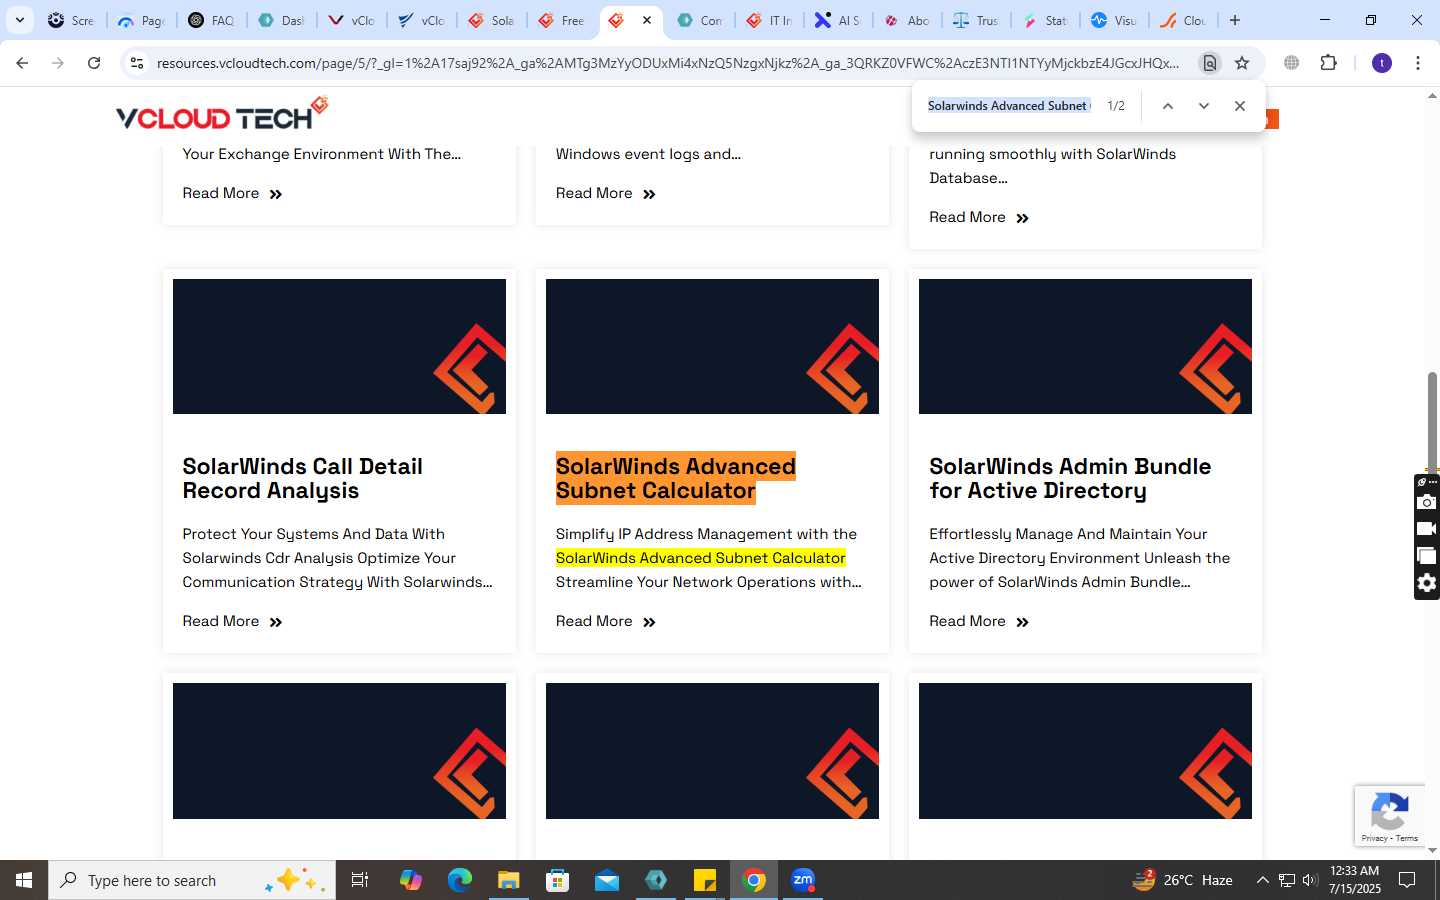Click the page search icon in address bar

pos(1209,63)
